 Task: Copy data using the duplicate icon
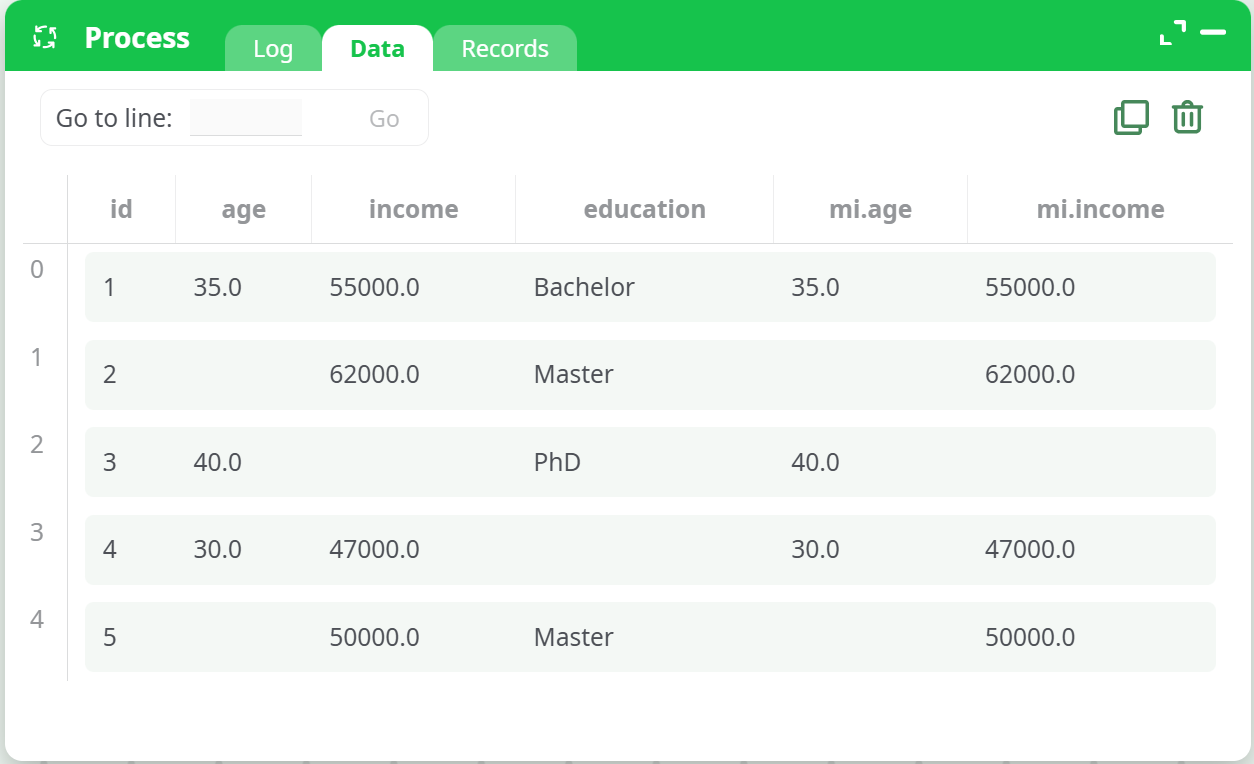tap(1131, 118)
